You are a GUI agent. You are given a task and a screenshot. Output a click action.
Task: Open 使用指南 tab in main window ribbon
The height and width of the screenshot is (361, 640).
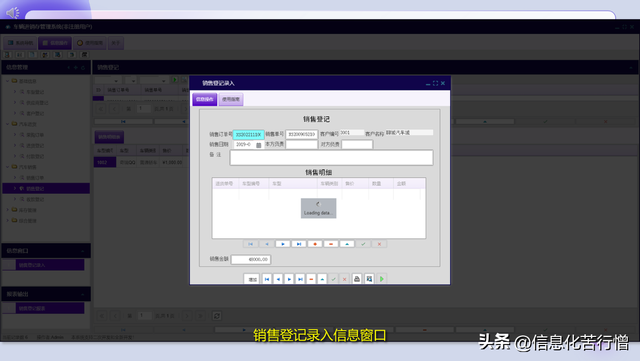[x=90, y=43]
